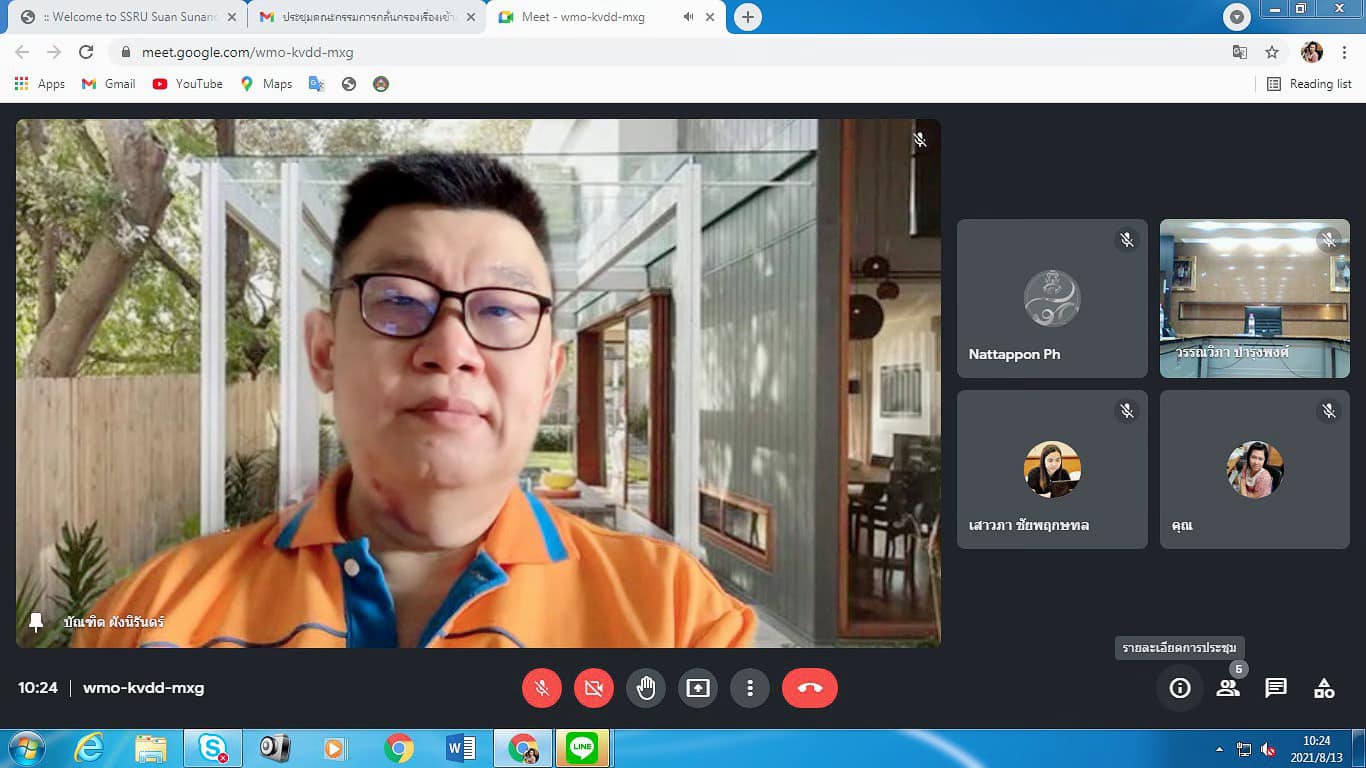Open more options three-dot menu

(x=750, y=688)
